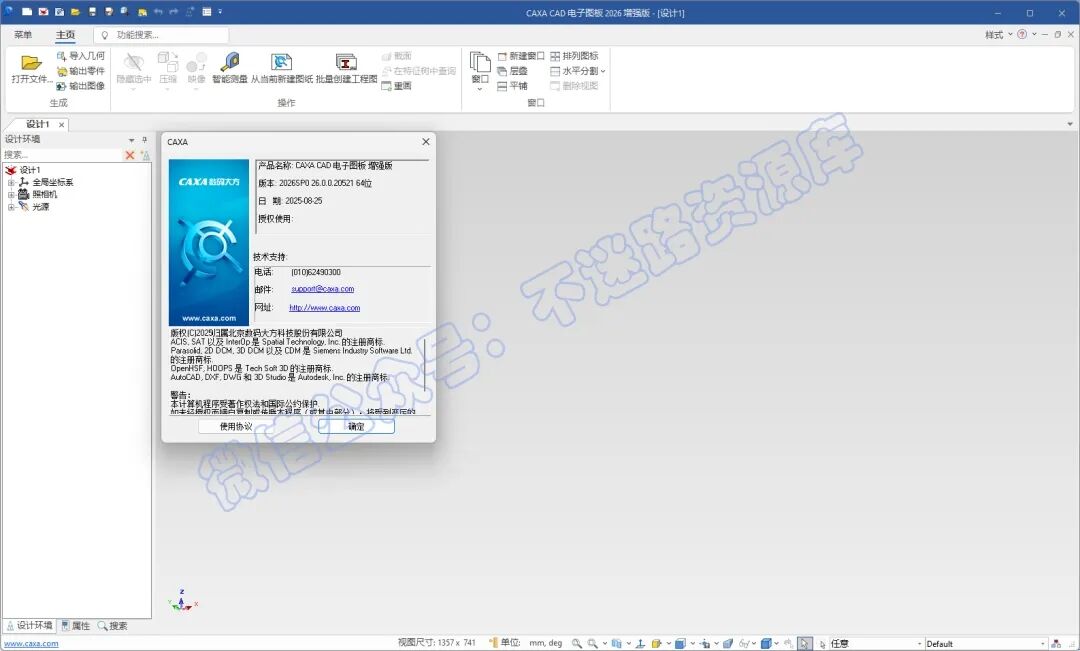The width and height of the screenshot is (1080, 651).
Task: Click the yellow open folder quick-access icon
Action: (76, 12)
